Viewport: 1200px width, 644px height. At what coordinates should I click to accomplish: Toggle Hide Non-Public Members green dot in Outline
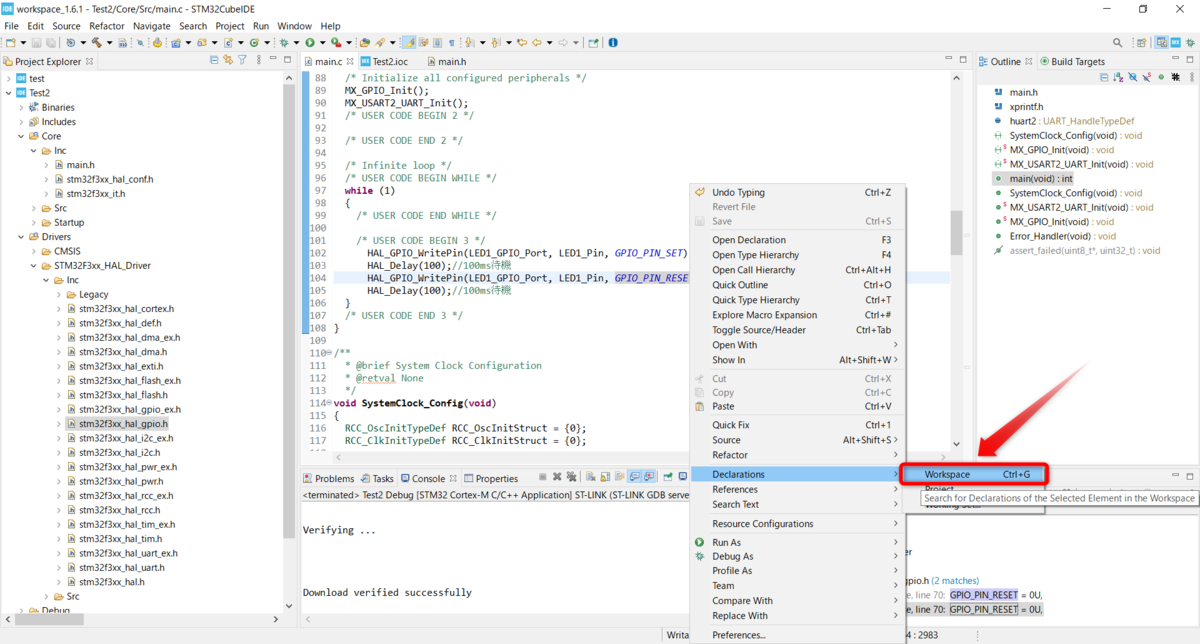point(1161,77)
